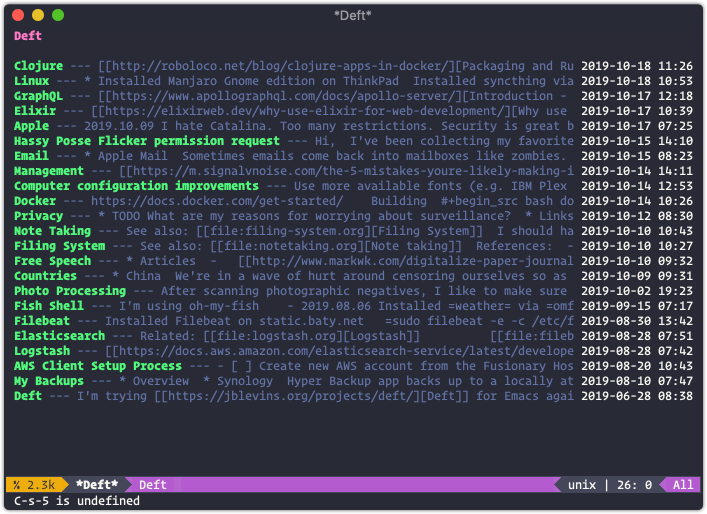Screen dimensions: 707x514
Task: Select the Logstash note title
Action: (x=42, y=351)
